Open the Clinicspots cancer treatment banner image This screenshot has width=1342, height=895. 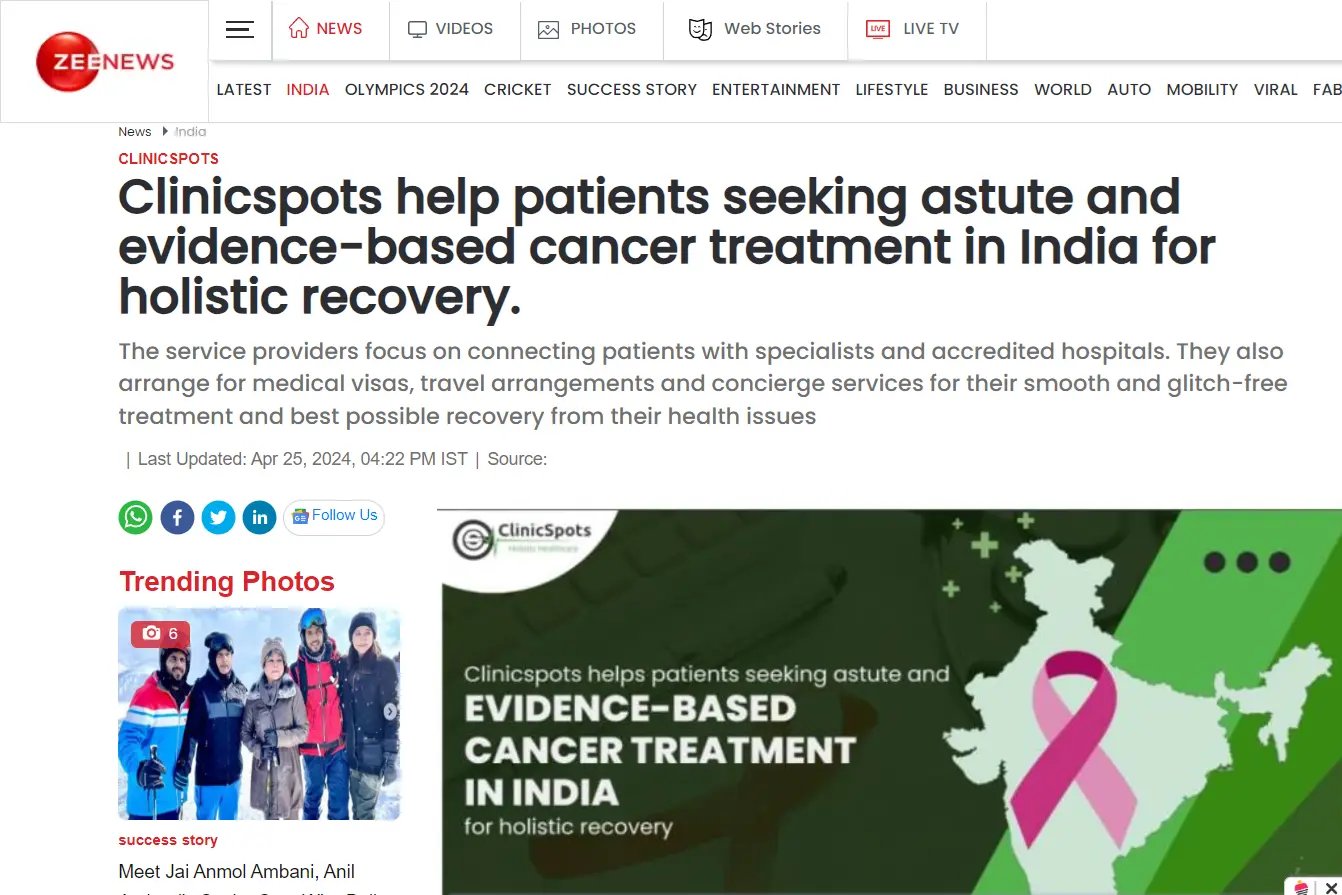coord(890,701)
